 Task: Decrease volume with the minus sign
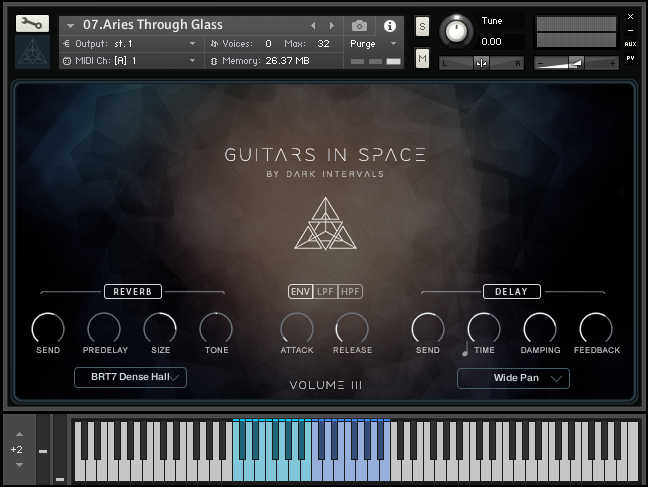pos(541,64)
